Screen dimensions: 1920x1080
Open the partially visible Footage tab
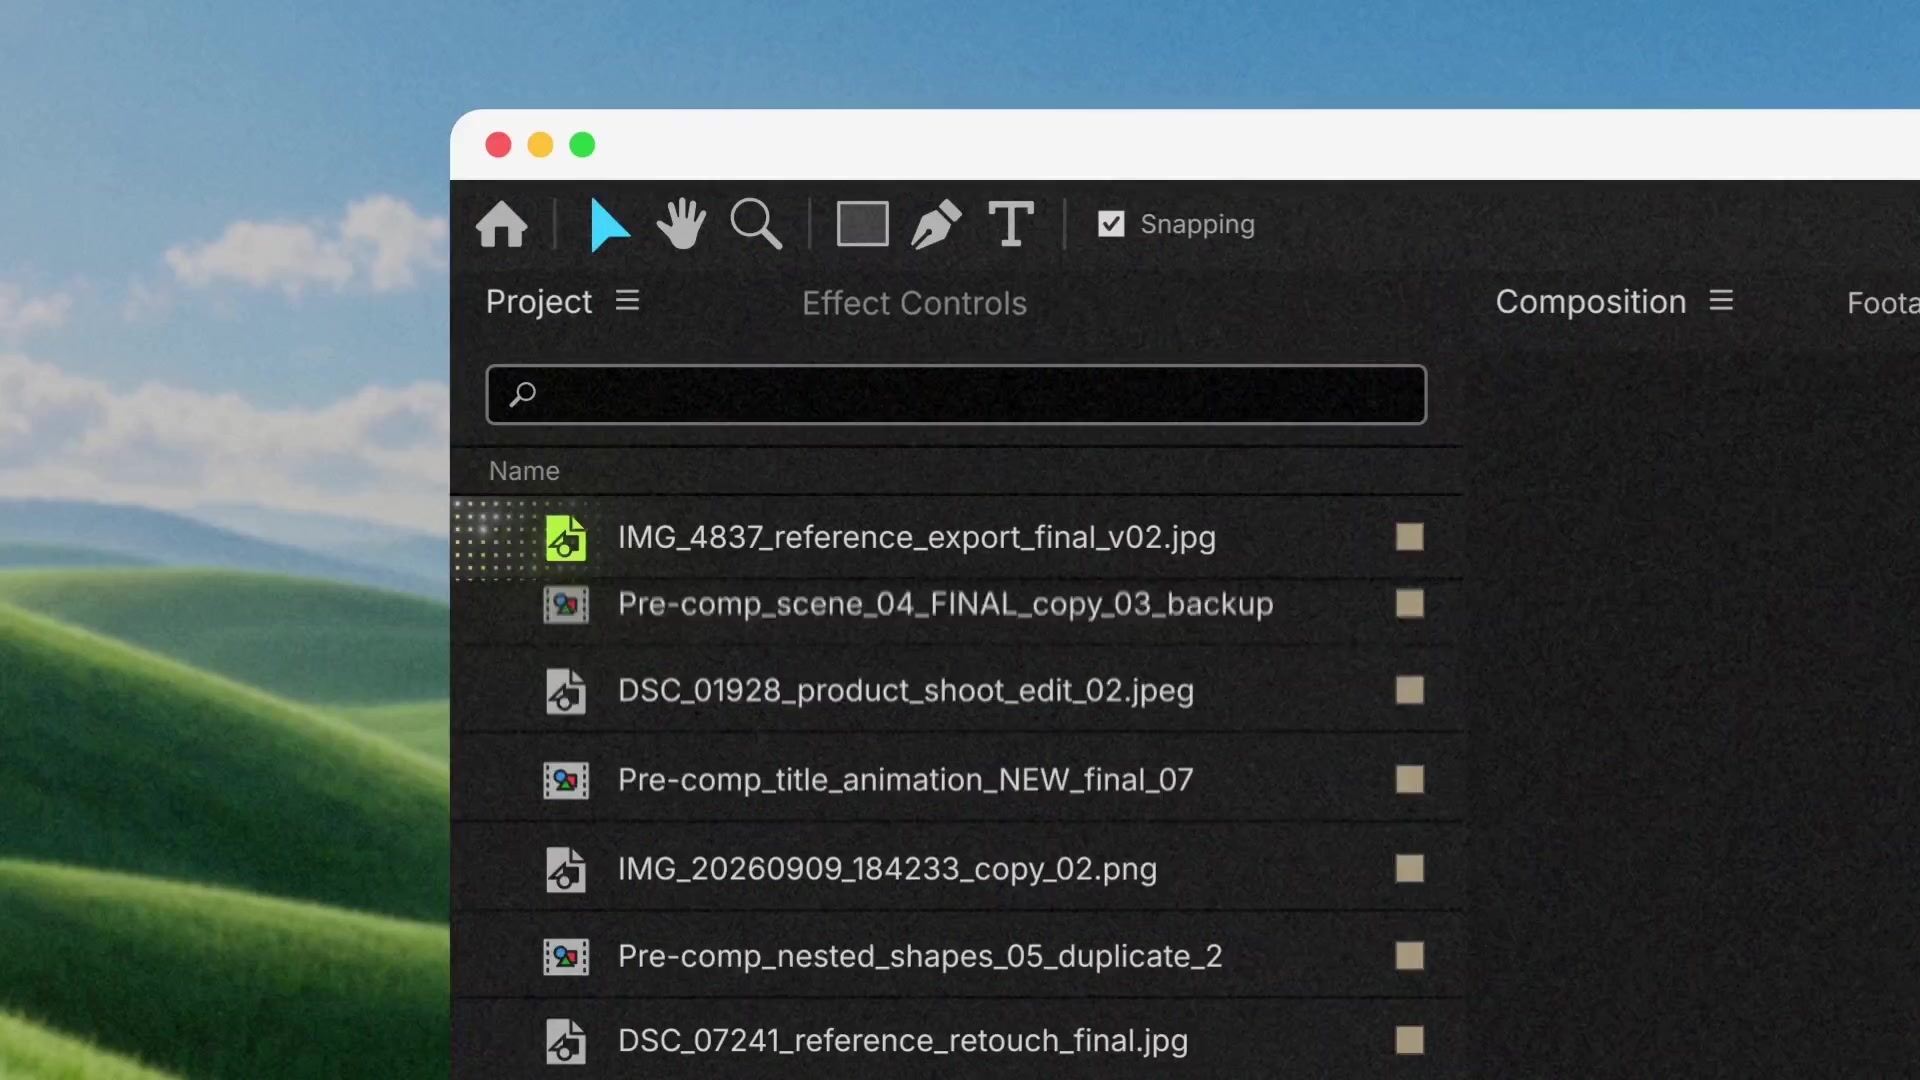click(1883, 303)
